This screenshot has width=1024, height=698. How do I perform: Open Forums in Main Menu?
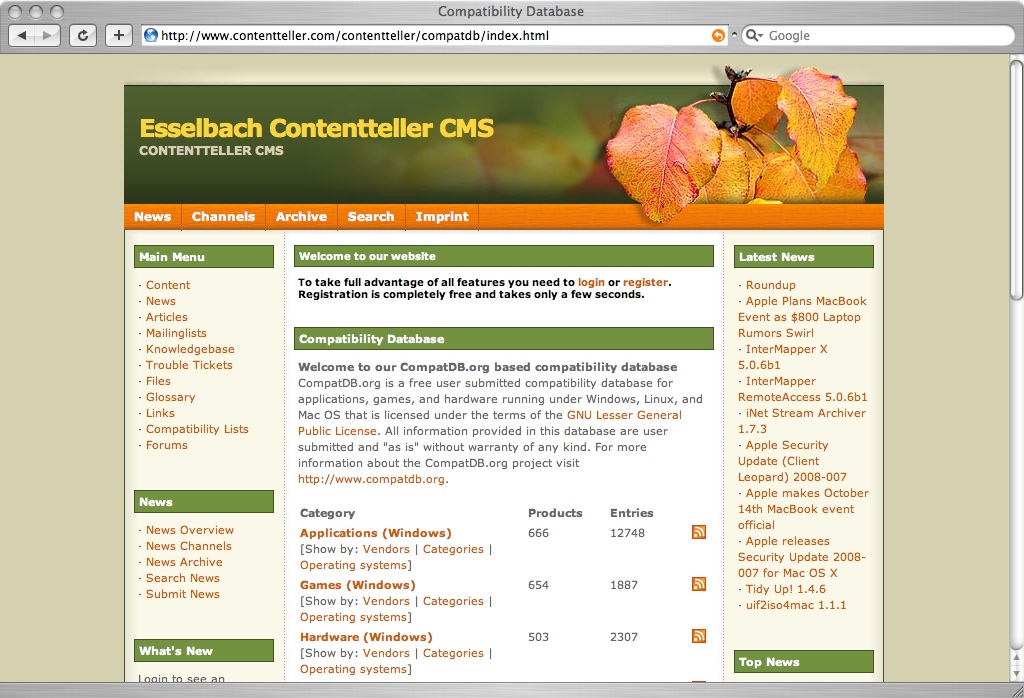tap(167, 445)
